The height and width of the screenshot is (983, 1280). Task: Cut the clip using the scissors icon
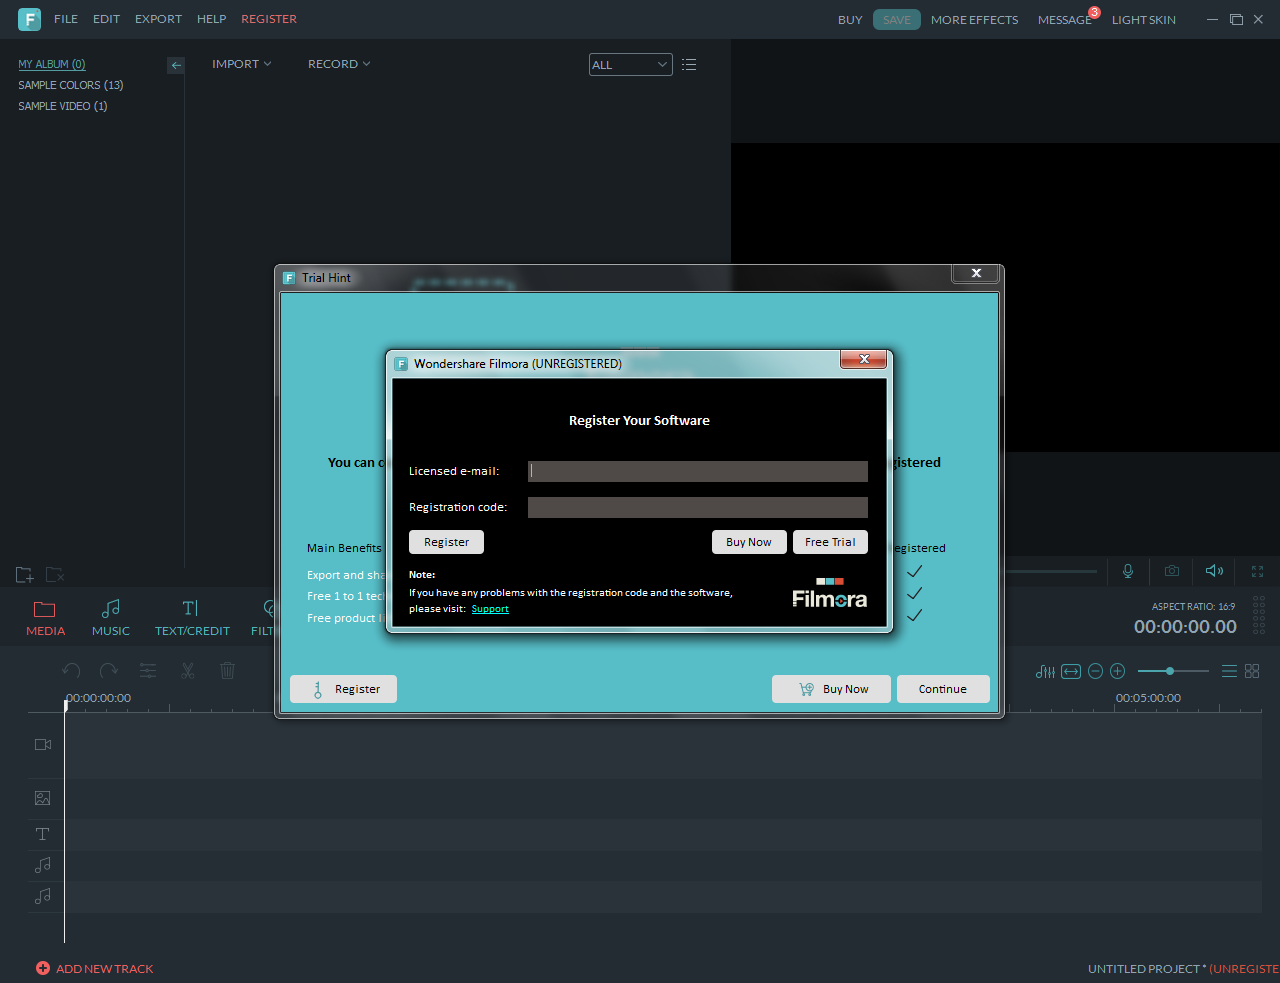[x=187, y=670]
